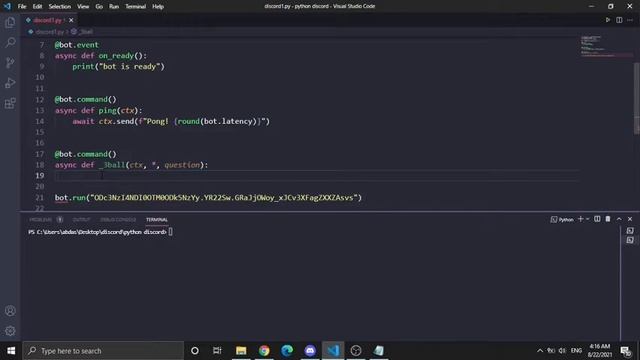Select the Python terminal profile label
640x360 pixels.
point(562,220)
